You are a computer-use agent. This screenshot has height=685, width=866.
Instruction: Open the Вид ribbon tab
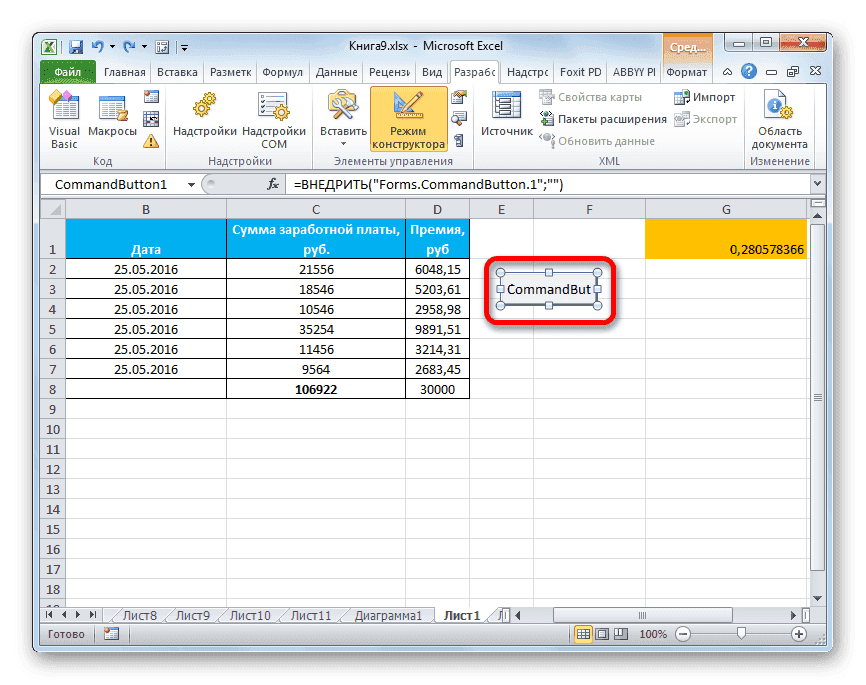point(431,71)
